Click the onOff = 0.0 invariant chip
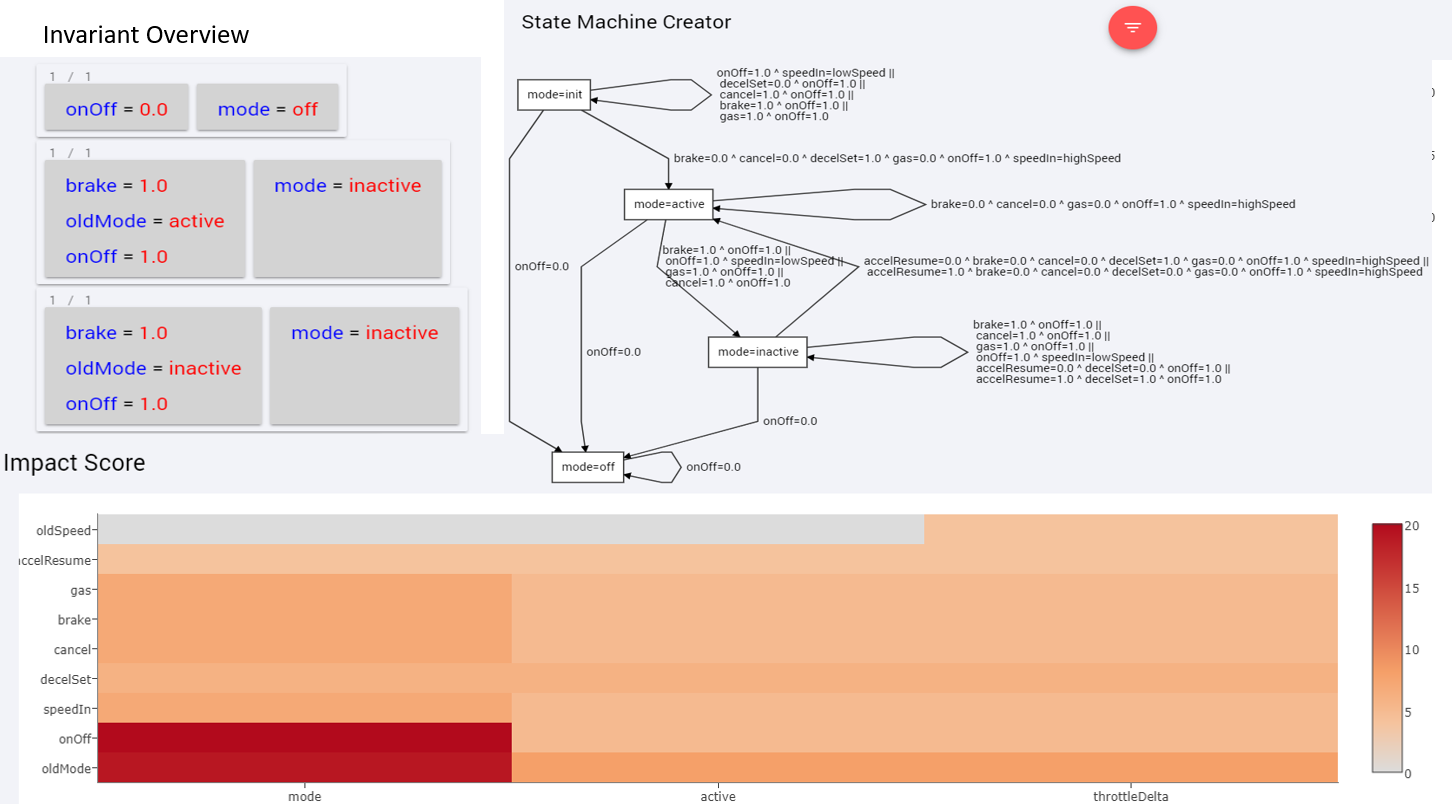Image resolution: width=1452 pixels, height=804 pixels. pyautogui.click(x=116, y=109)
